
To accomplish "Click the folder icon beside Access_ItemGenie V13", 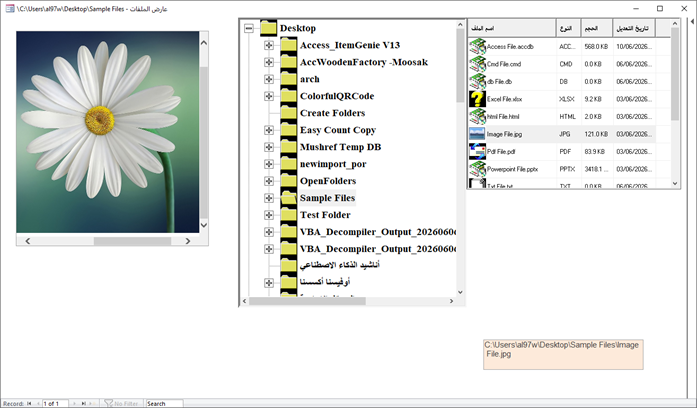I will click(x=288, y=45).
